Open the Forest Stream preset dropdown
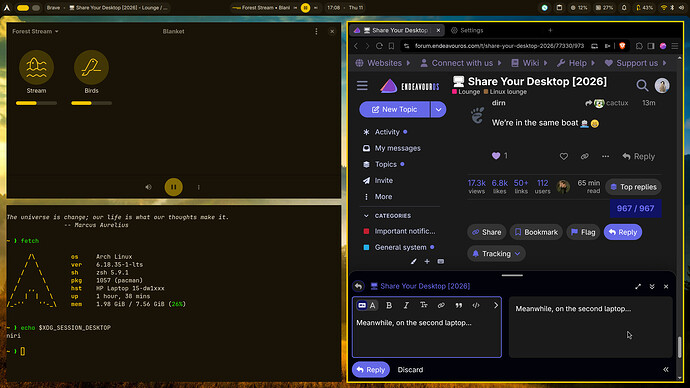Image resolution: width=690 pixels, height=388 pixels. pos(35,31)
